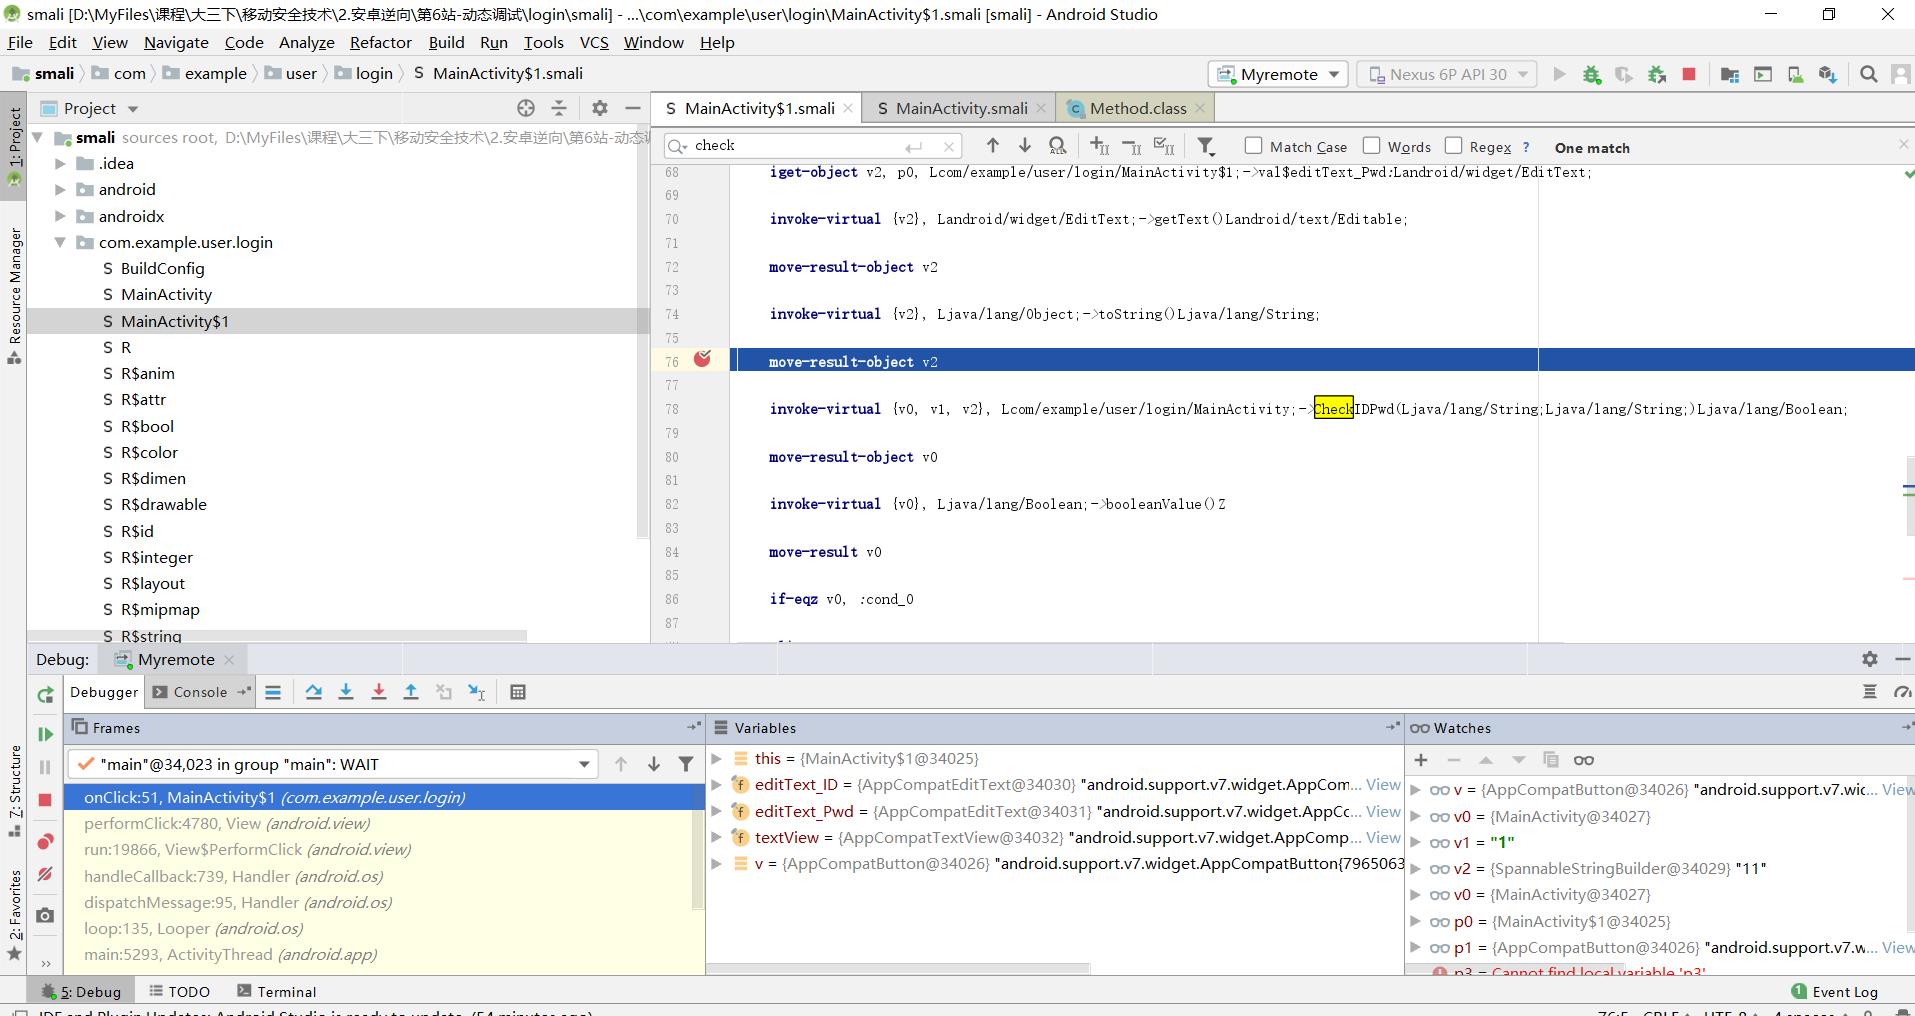
Task: Click Step Into debug icon
Action: (346, 692)
